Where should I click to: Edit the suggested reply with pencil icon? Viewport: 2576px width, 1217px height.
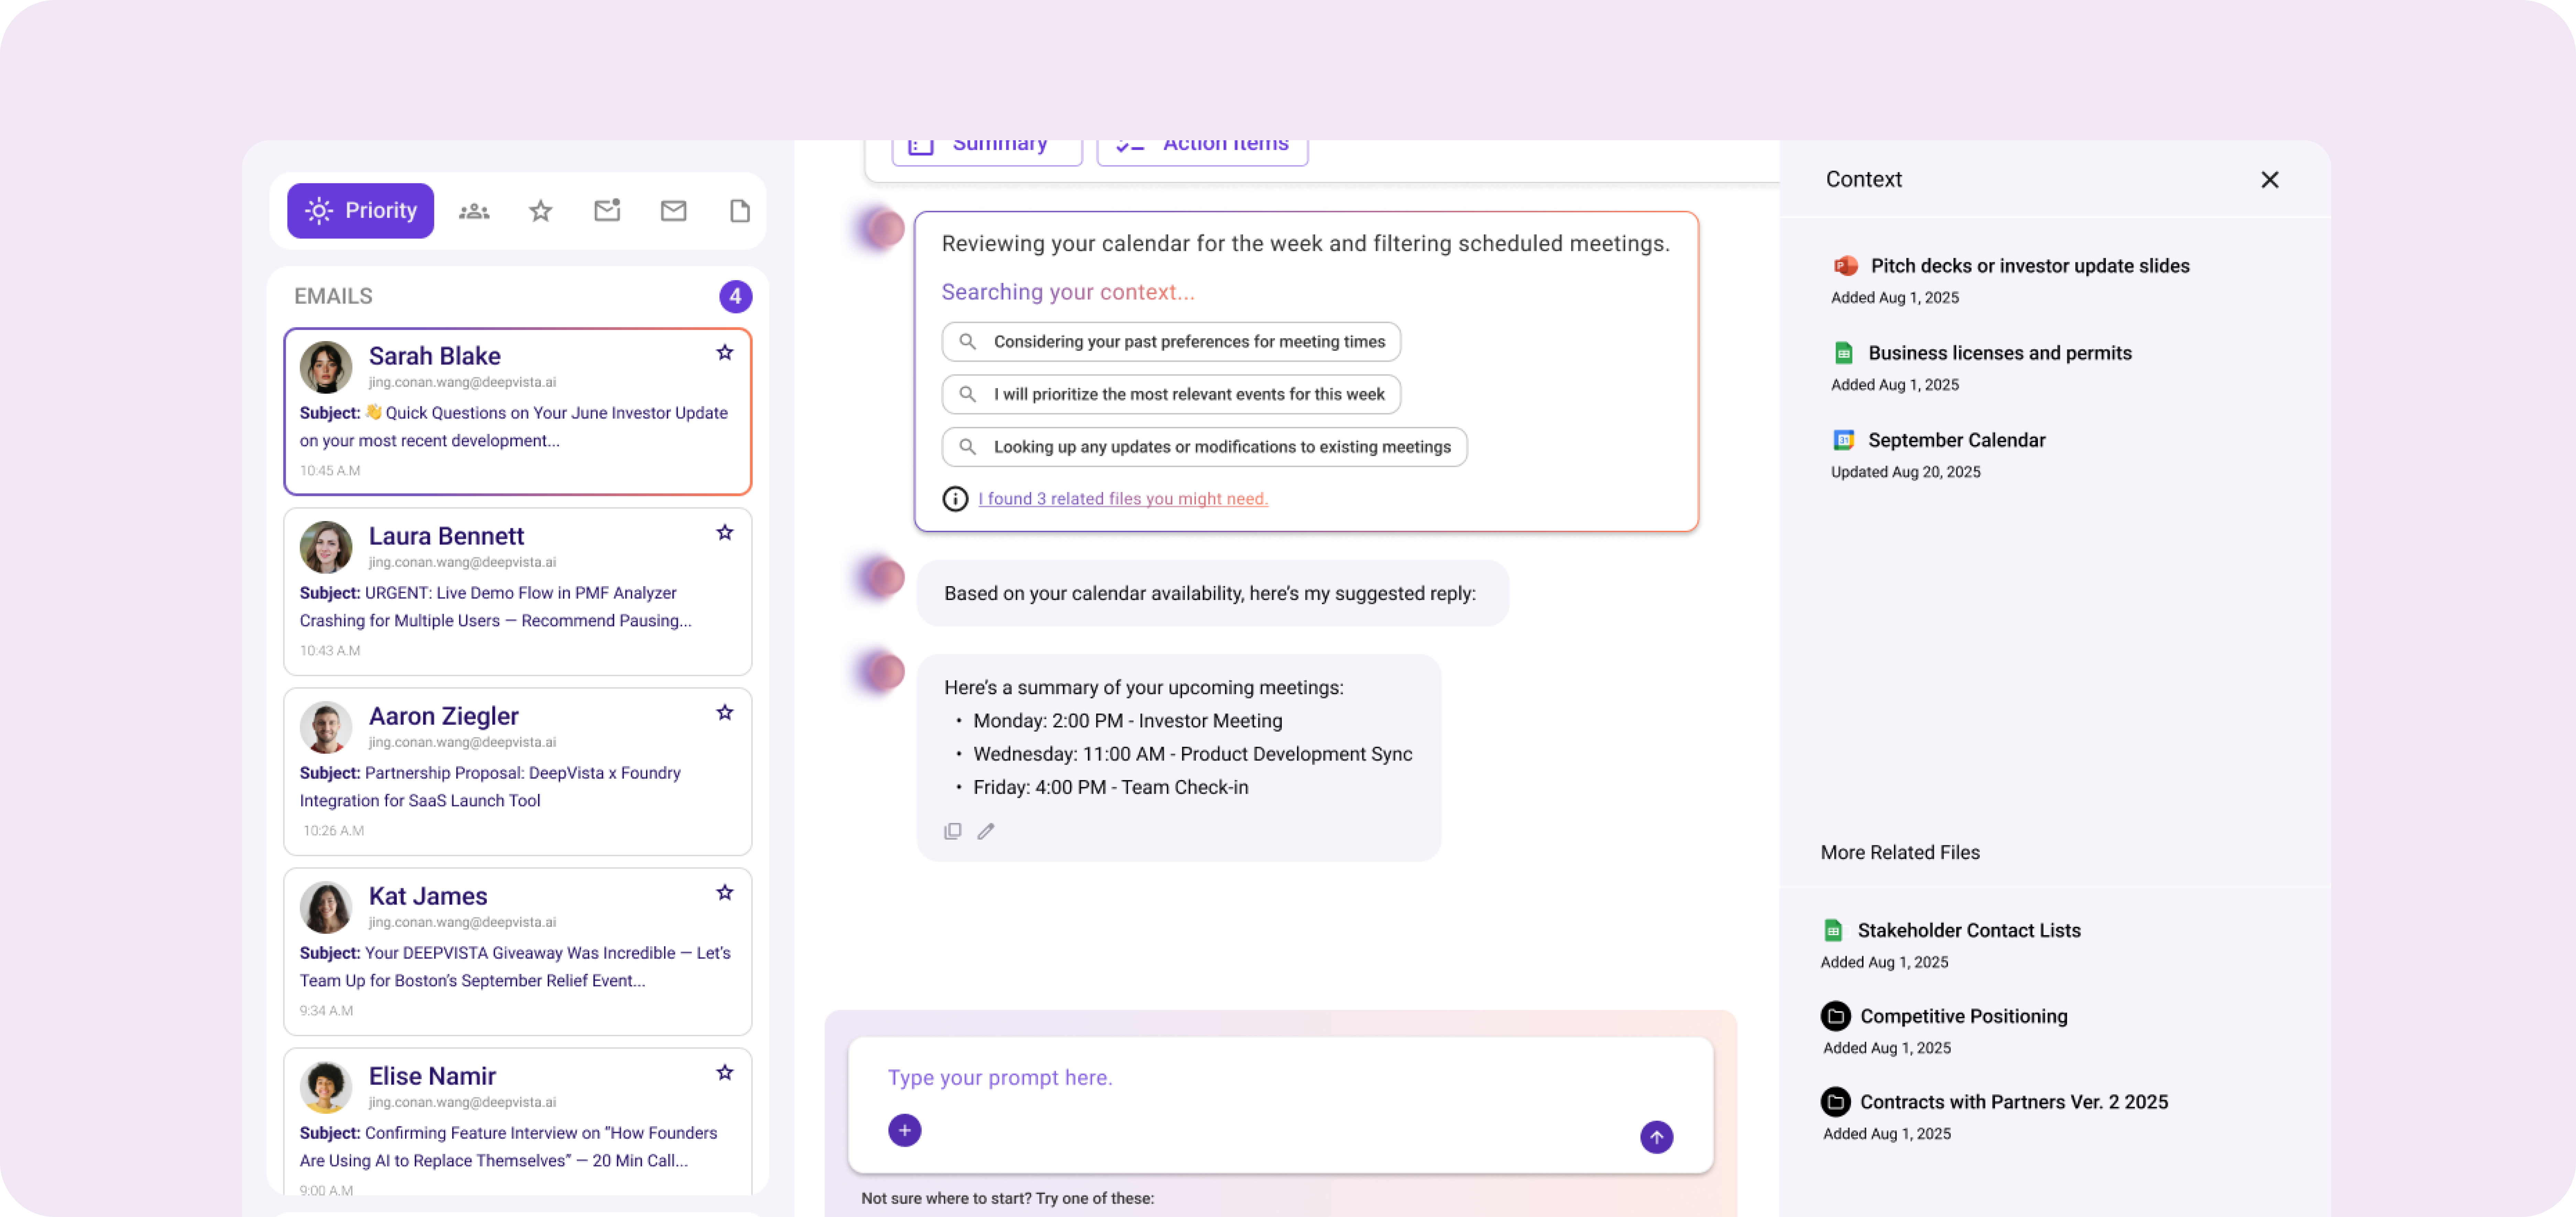(986, 831)
